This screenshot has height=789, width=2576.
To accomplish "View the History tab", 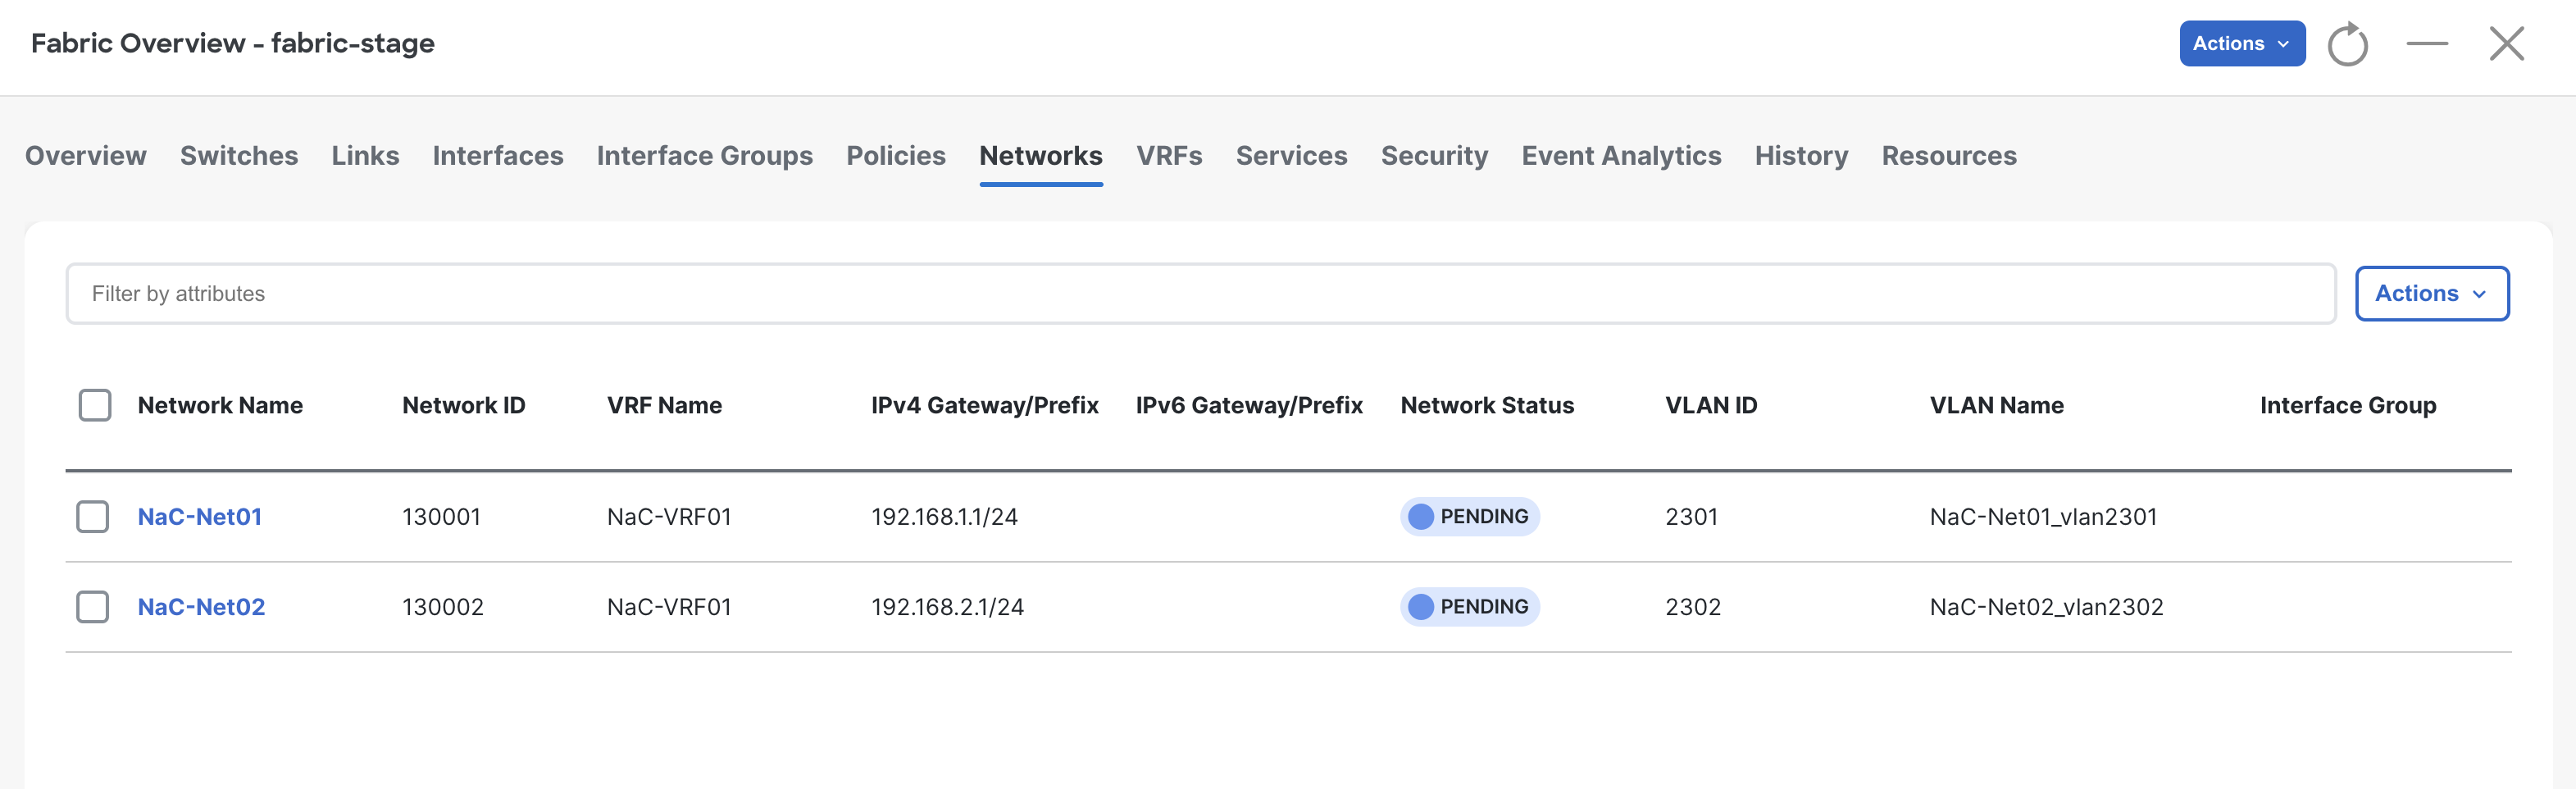I will (1801, 156).
